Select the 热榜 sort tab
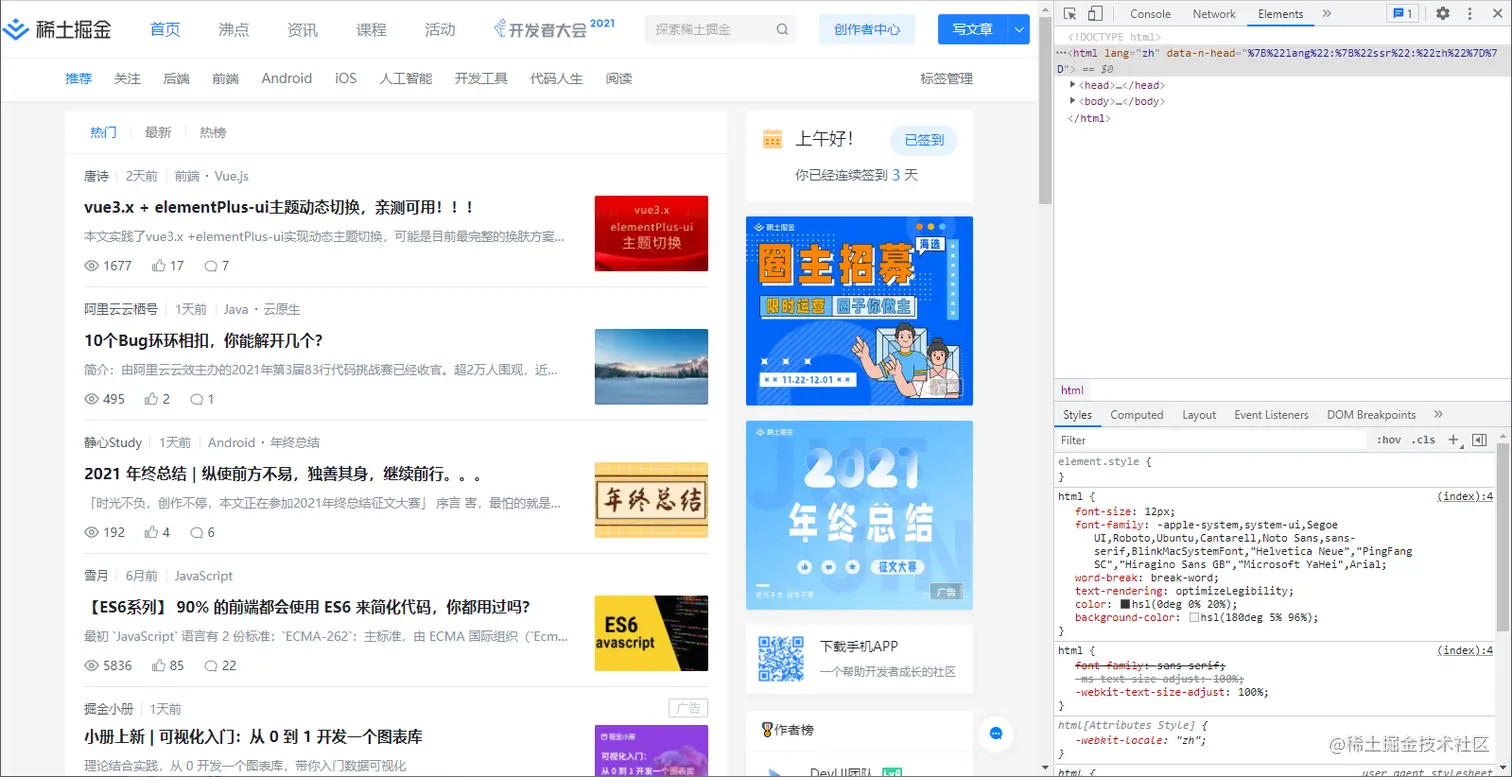Image resolution: width=1512 pixels, height=777 pixels. point(213,132)
